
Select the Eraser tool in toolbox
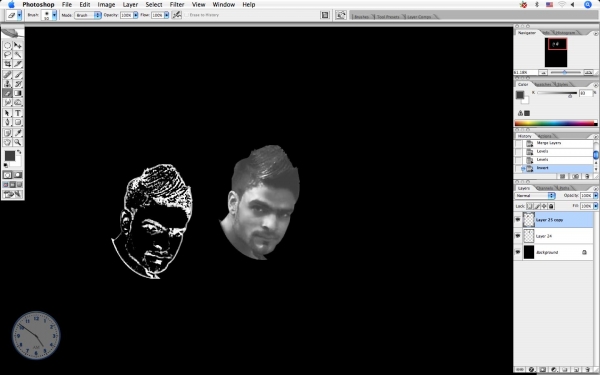(7, 93)
